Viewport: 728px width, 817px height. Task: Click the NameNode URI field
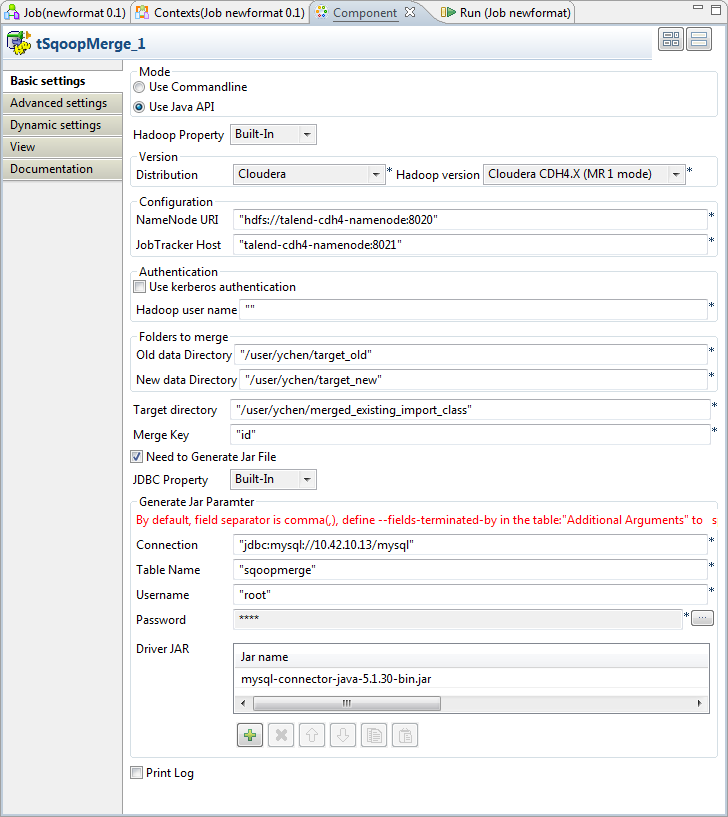point(470,220)
